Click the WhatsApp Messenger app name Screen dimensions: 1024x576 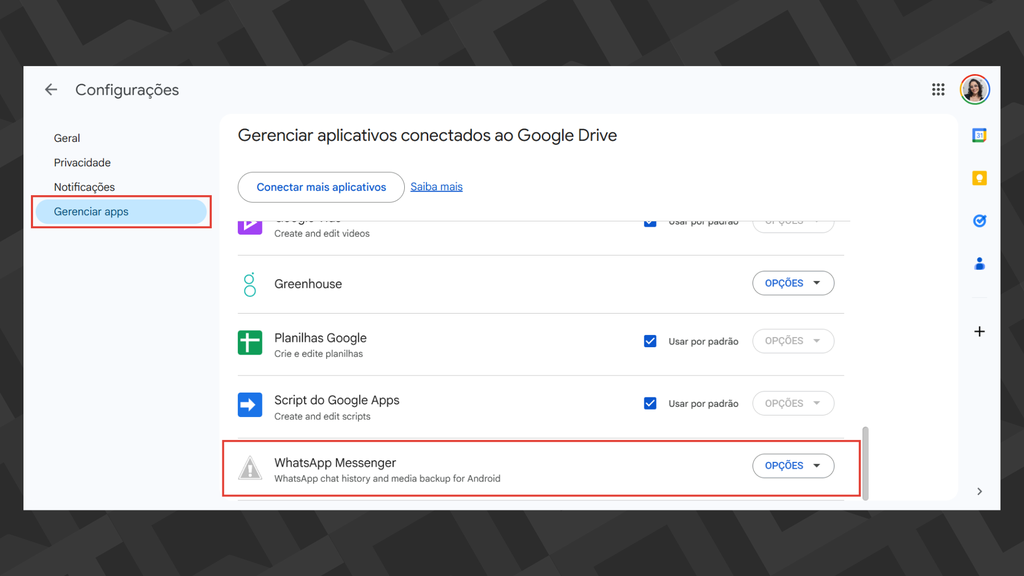(x=335, y=462)
